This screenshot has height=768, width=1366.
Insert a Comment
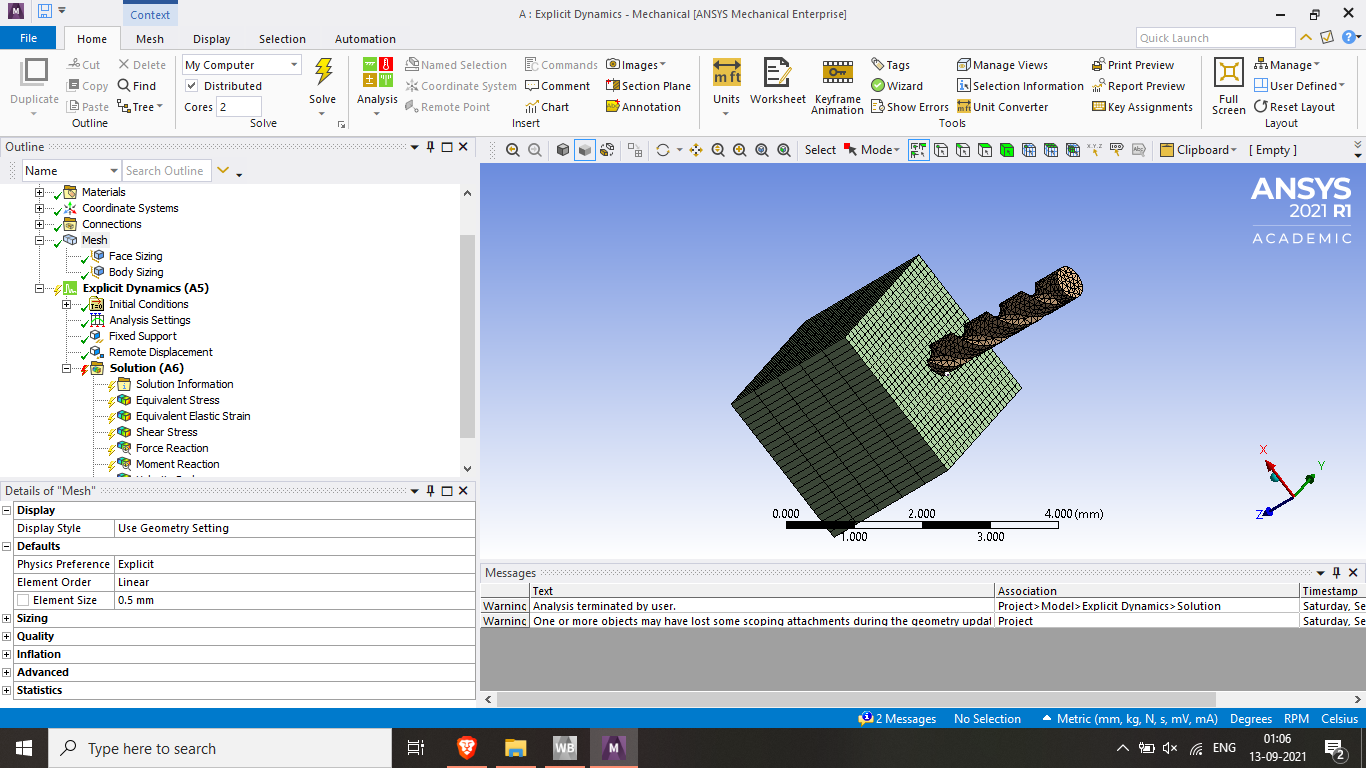[x=558, y=86]
